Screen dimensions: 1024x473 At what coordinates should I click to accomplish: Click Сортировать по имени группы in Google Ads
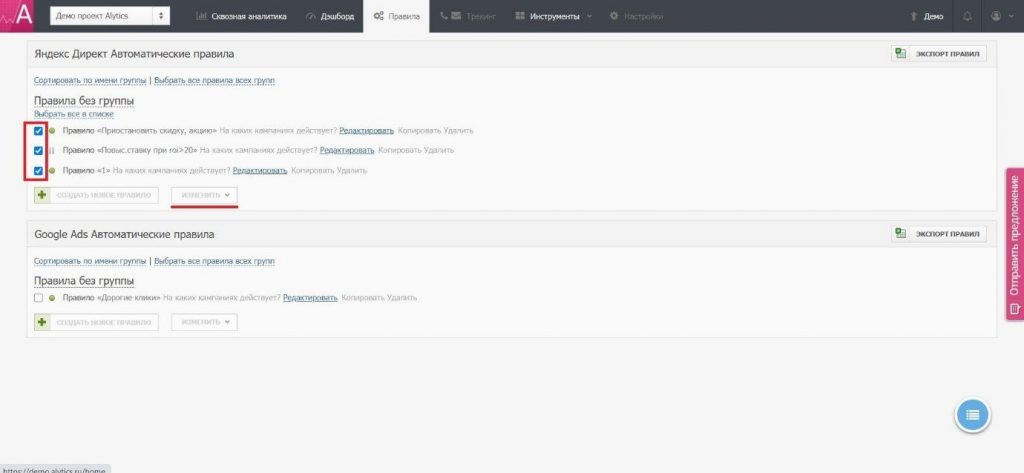pos(90,261)
